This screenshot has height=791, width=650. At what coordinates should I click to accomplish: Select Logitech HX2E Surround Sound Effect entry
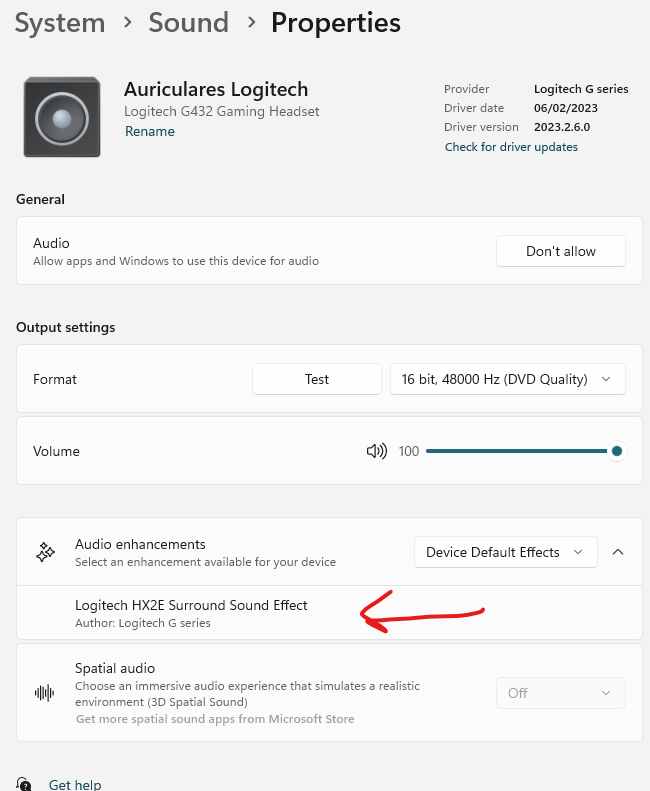[x=191, y=605]
